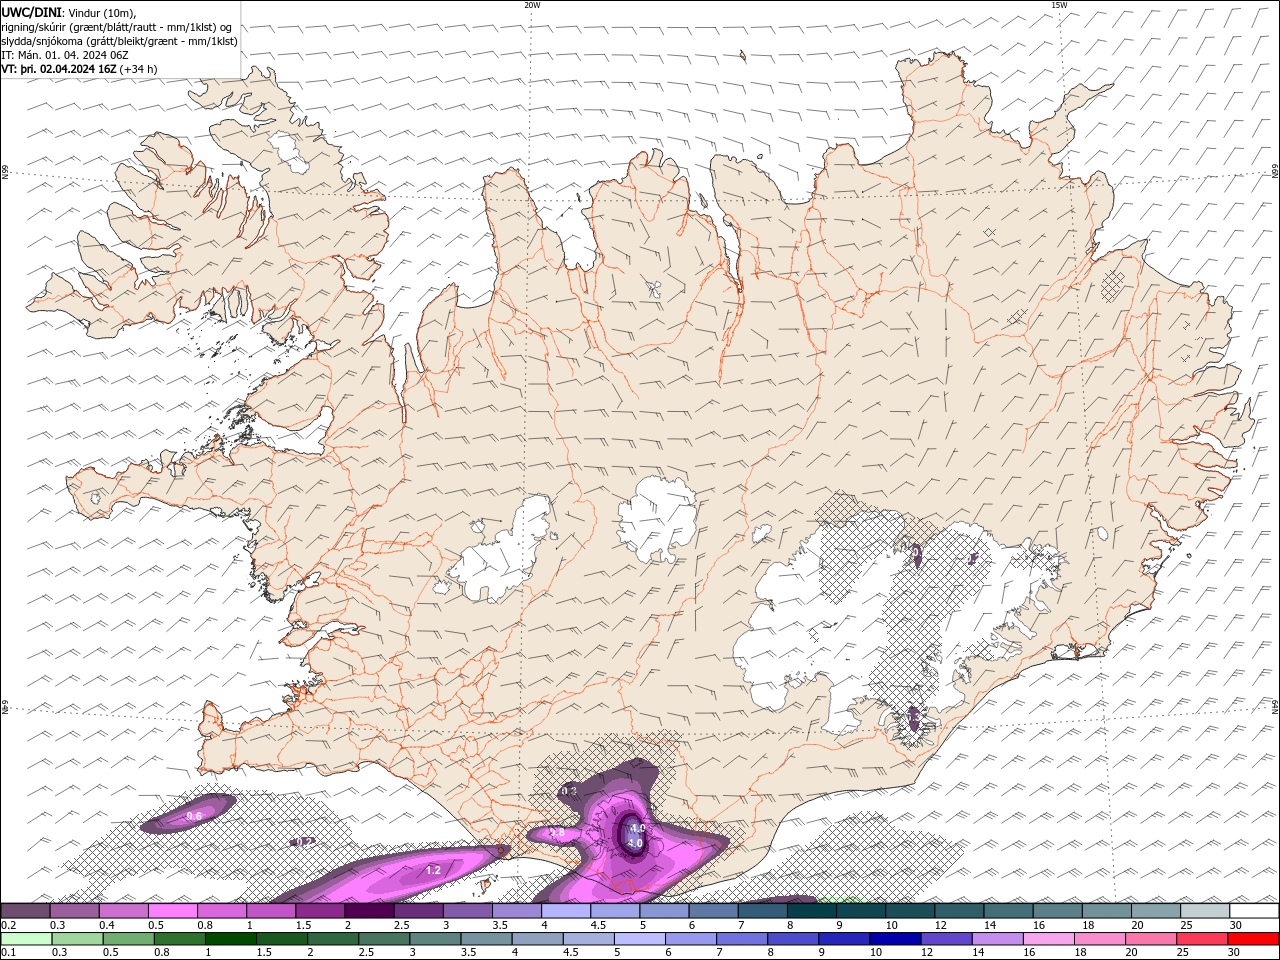Click the upper legend swatch for 0.2–0.3
Image resolution: width=1280 pixels, height=960 pixels.
pos(26,911)
